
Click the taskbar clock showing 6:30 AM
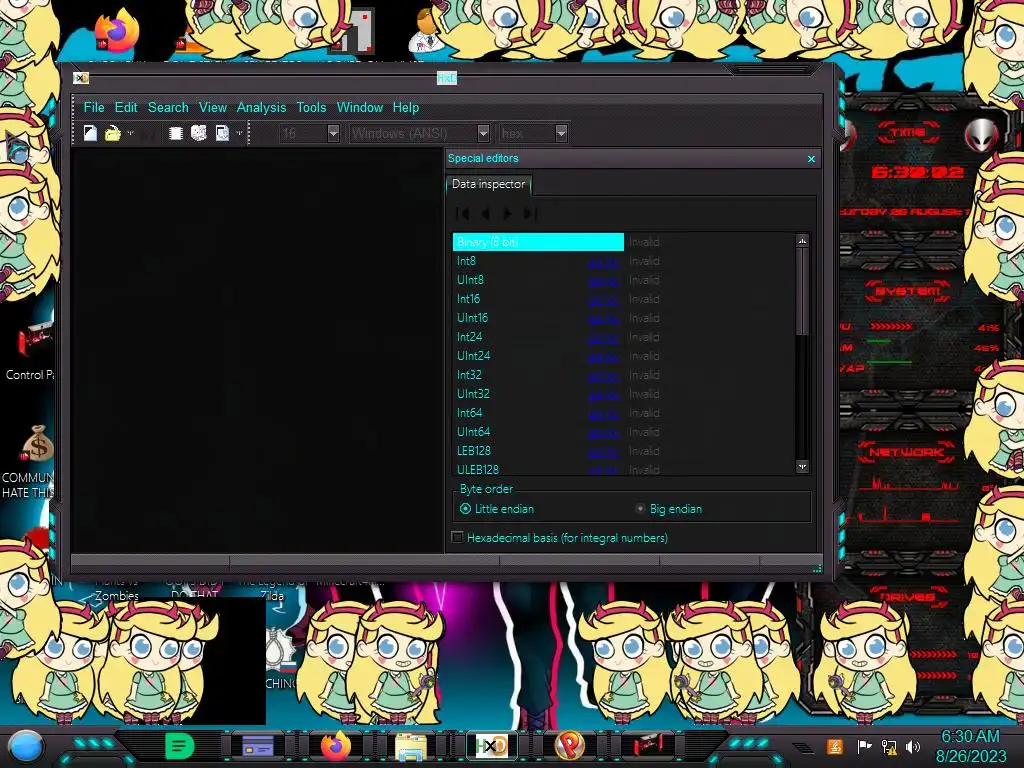[970, 746]
